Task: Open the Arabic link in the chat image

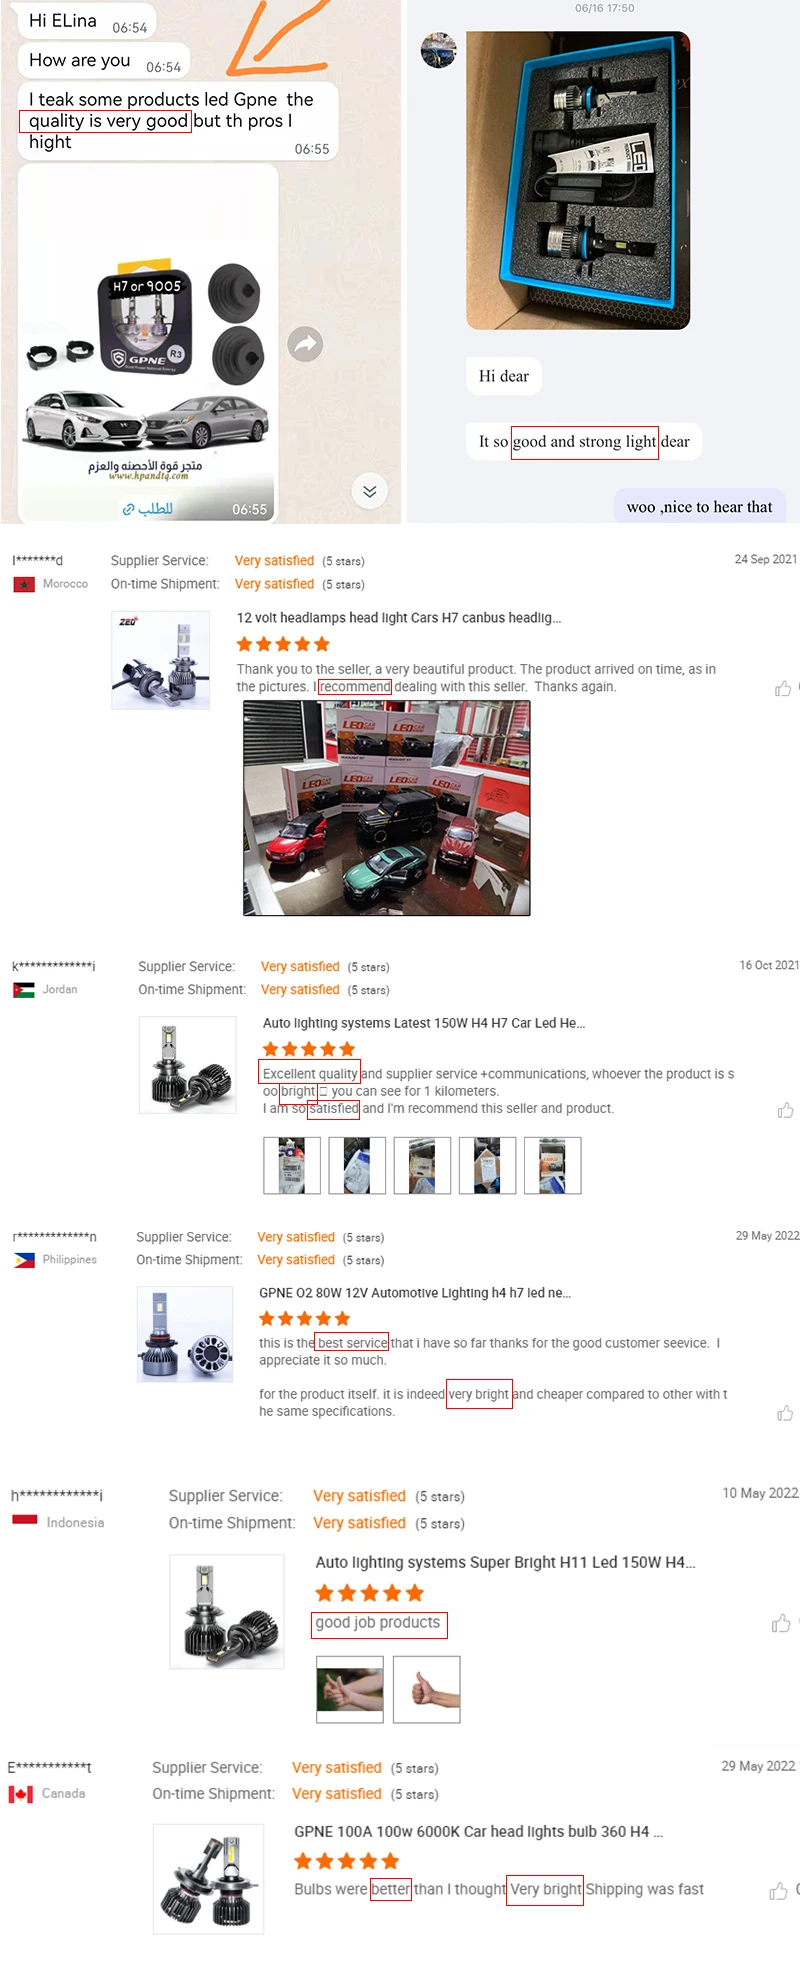Action: (x=148, y=509)
